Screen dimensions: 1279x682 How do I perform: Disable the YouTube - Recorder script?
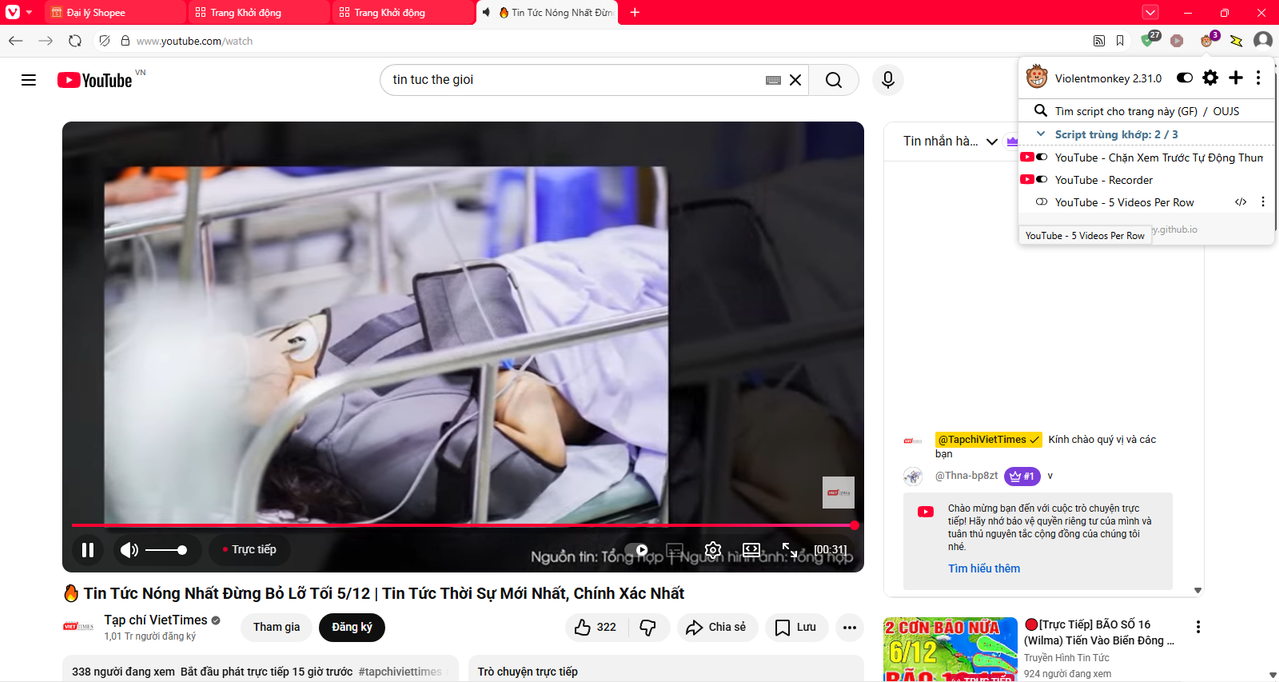(x=1041, y=180)
